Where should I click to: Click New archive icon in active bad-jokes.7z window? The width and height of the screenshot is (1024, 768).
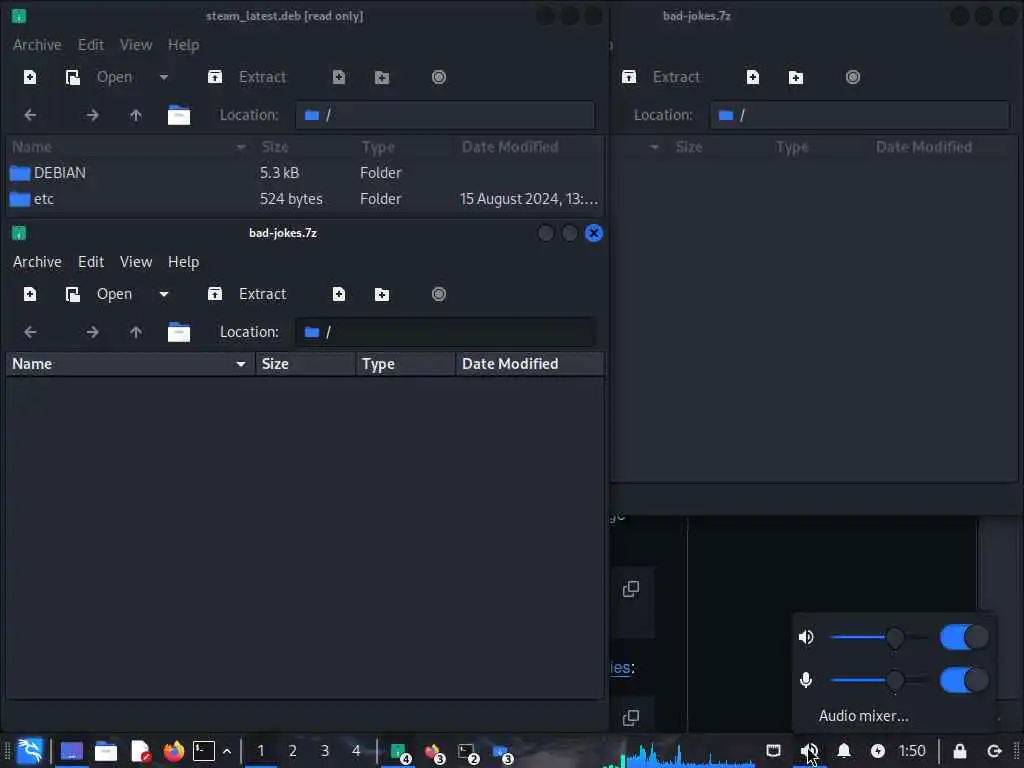pos(30,295)
